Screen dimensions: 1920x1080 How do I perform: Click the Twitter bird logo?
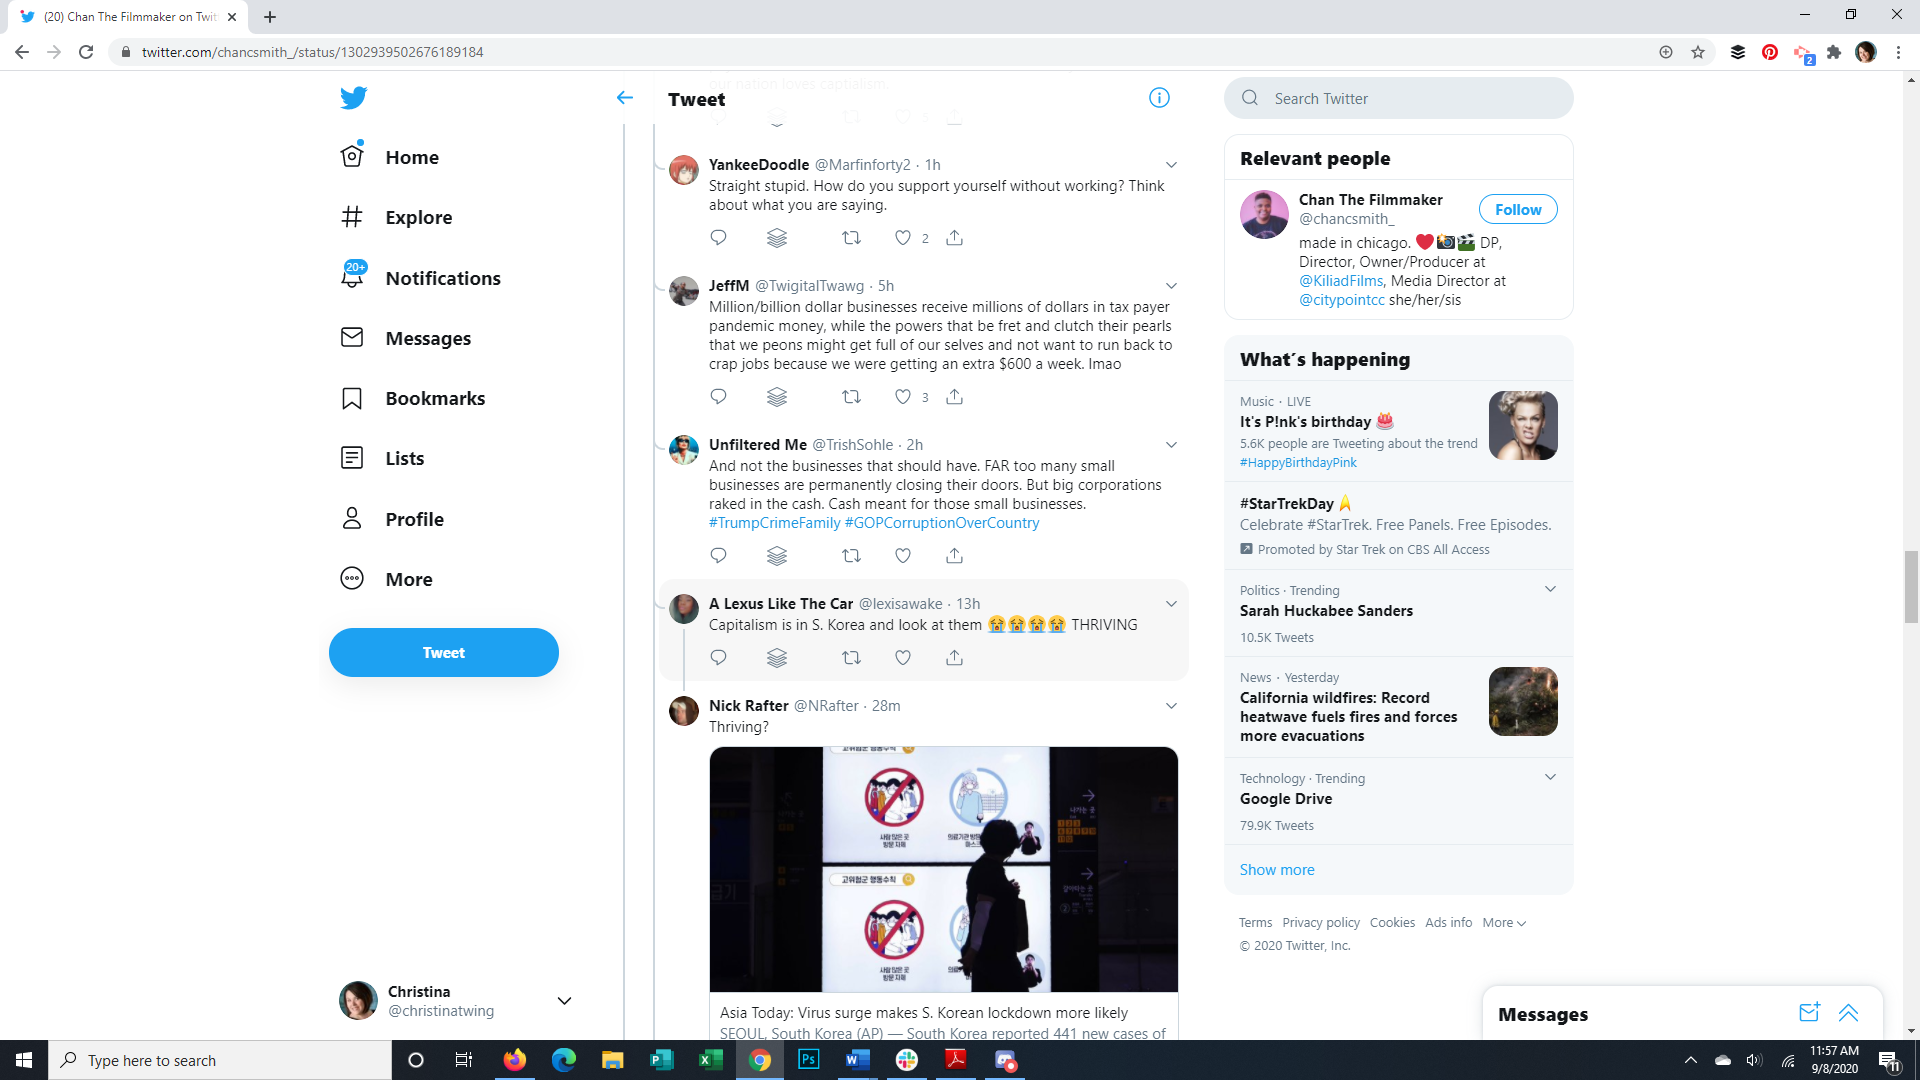(x=353, y=97)
